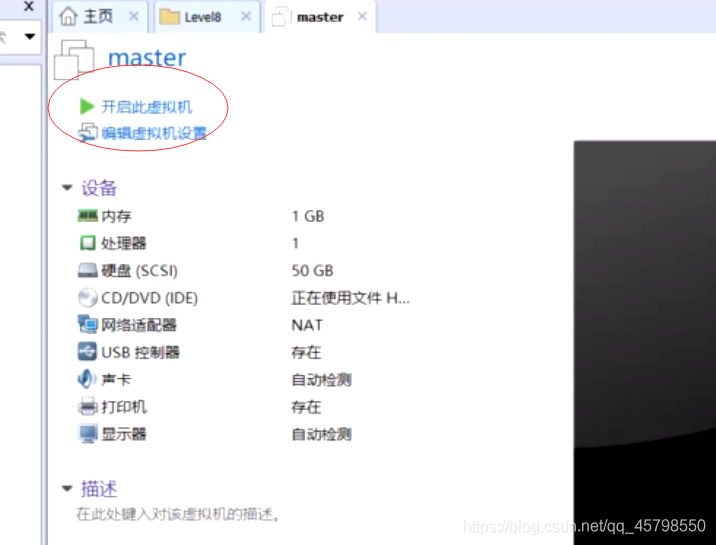Click the 声卡 label

pos(116,379)
